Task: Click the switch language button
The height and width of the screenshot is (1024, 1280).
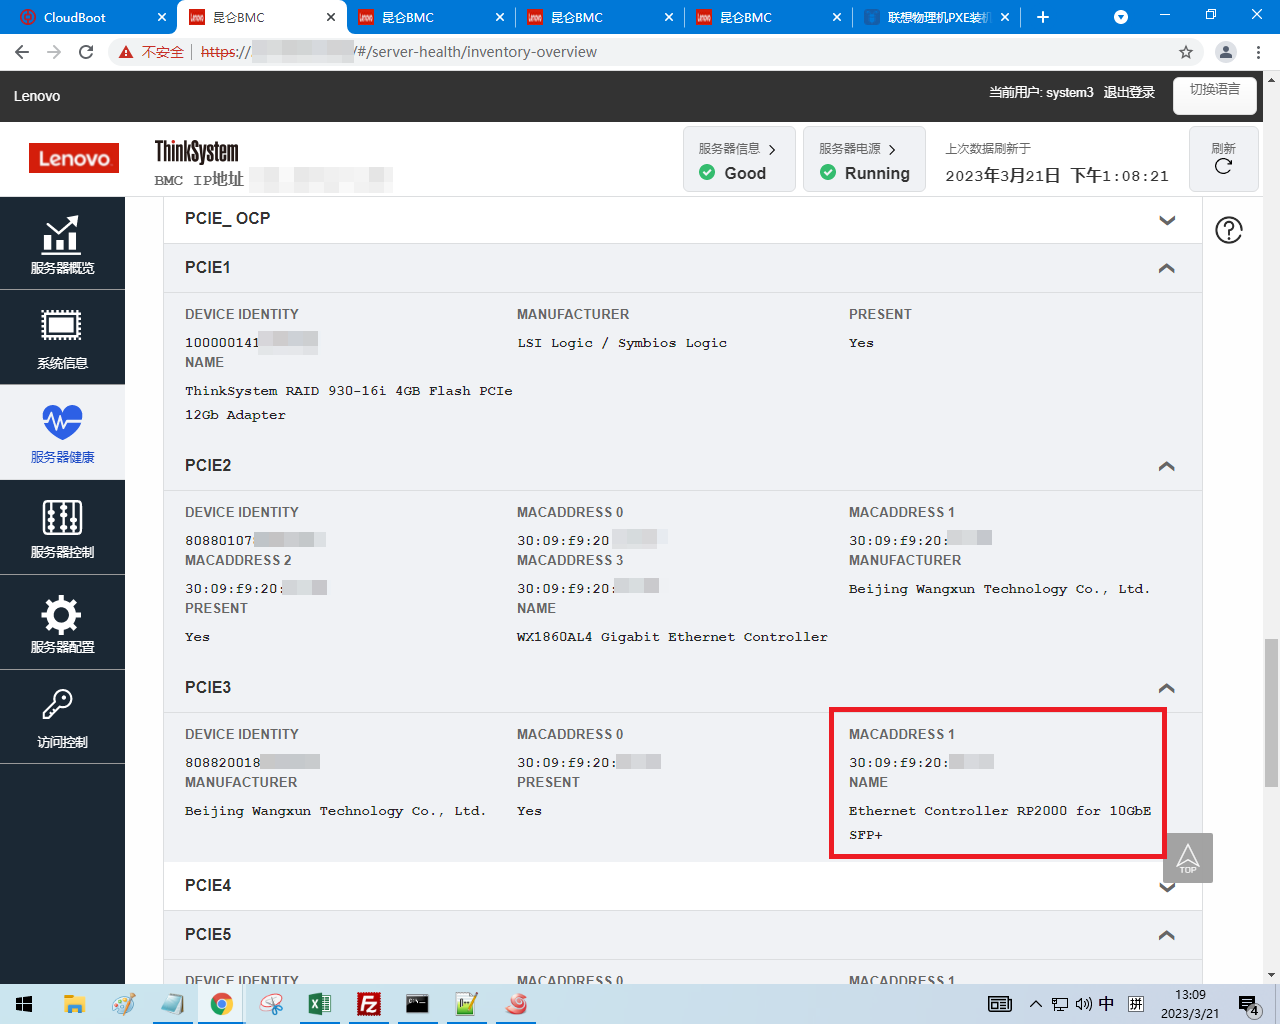Action: pos(1214,93)
